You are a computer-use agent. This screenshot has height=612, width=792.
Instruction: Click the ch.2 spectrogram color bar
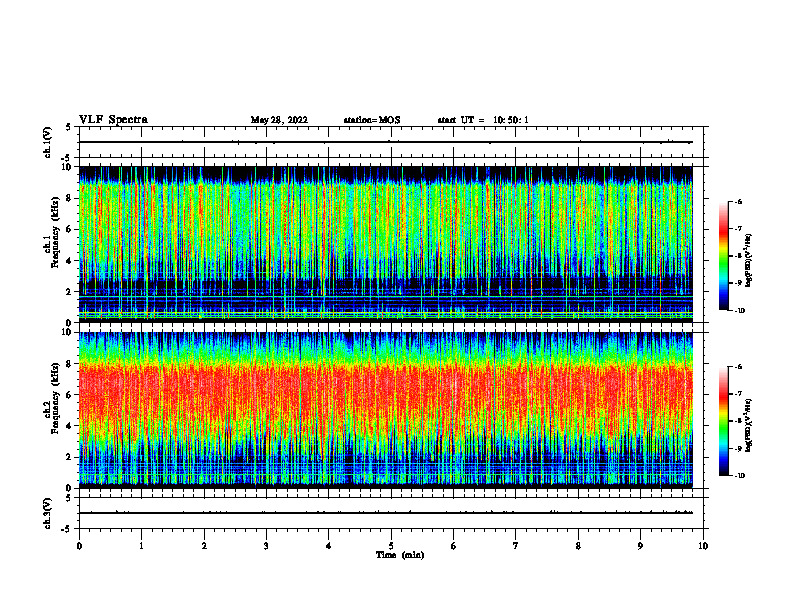(723, 421)
